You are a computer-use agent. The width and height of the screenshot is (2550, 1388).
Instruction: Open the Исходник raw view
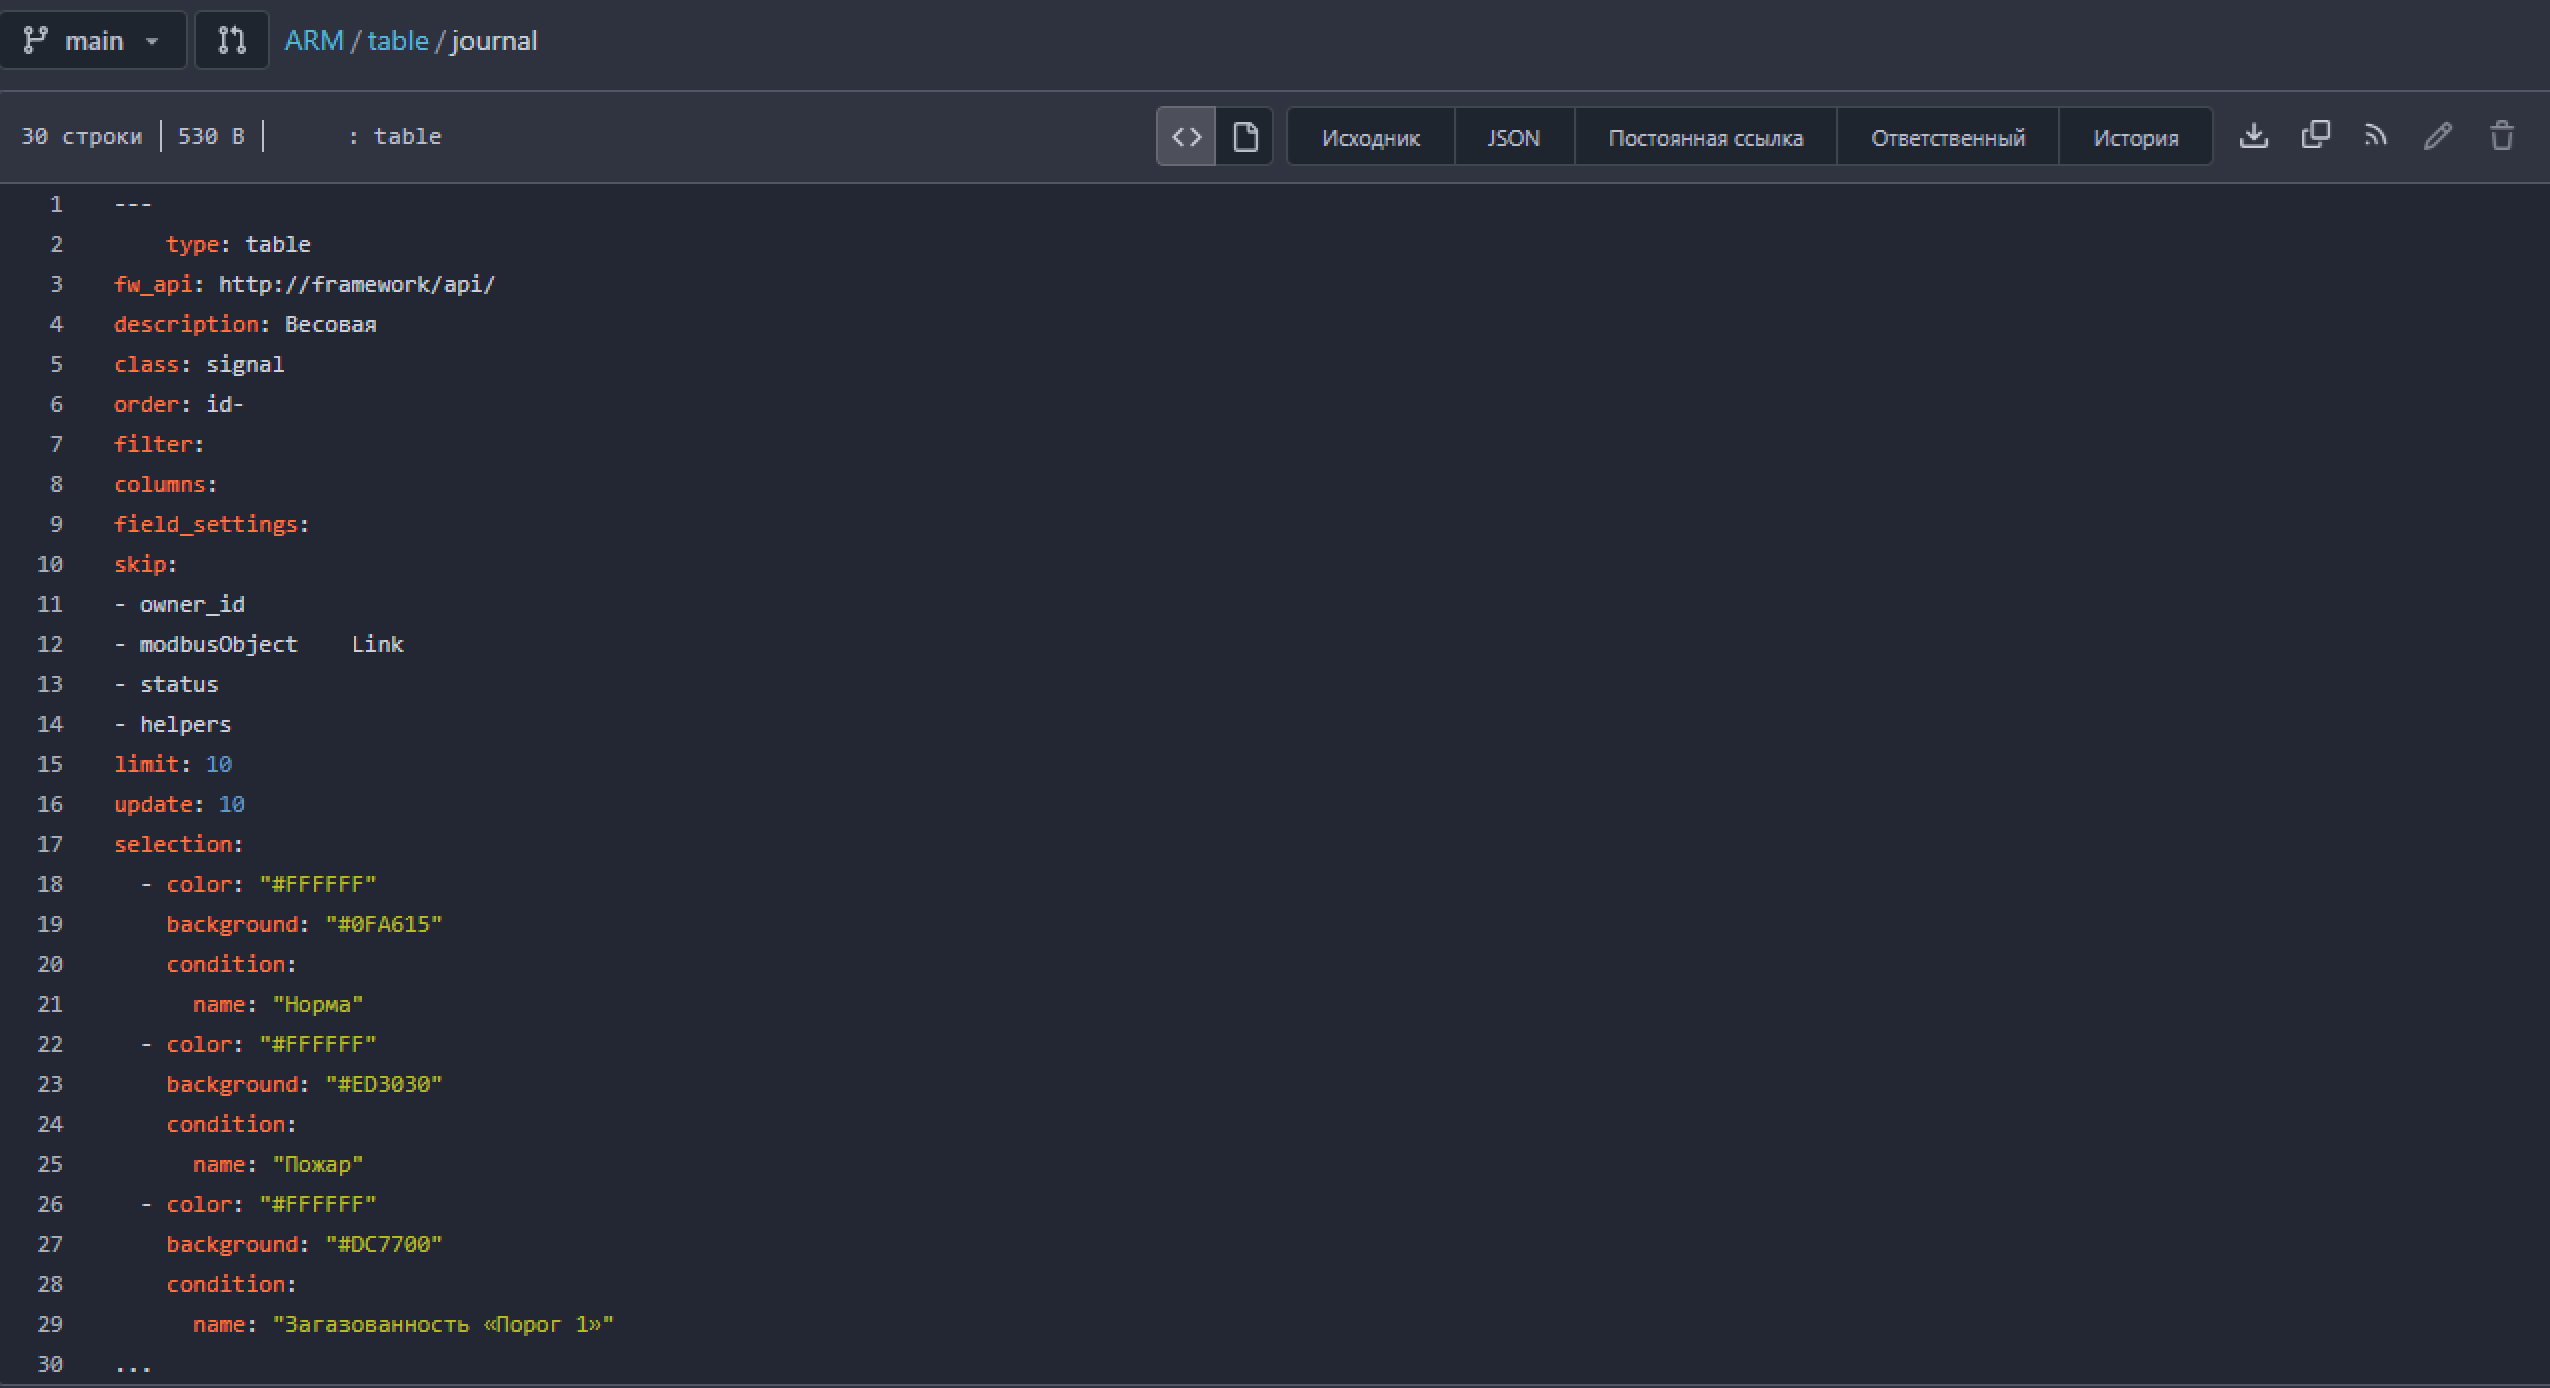[1370, 137]
